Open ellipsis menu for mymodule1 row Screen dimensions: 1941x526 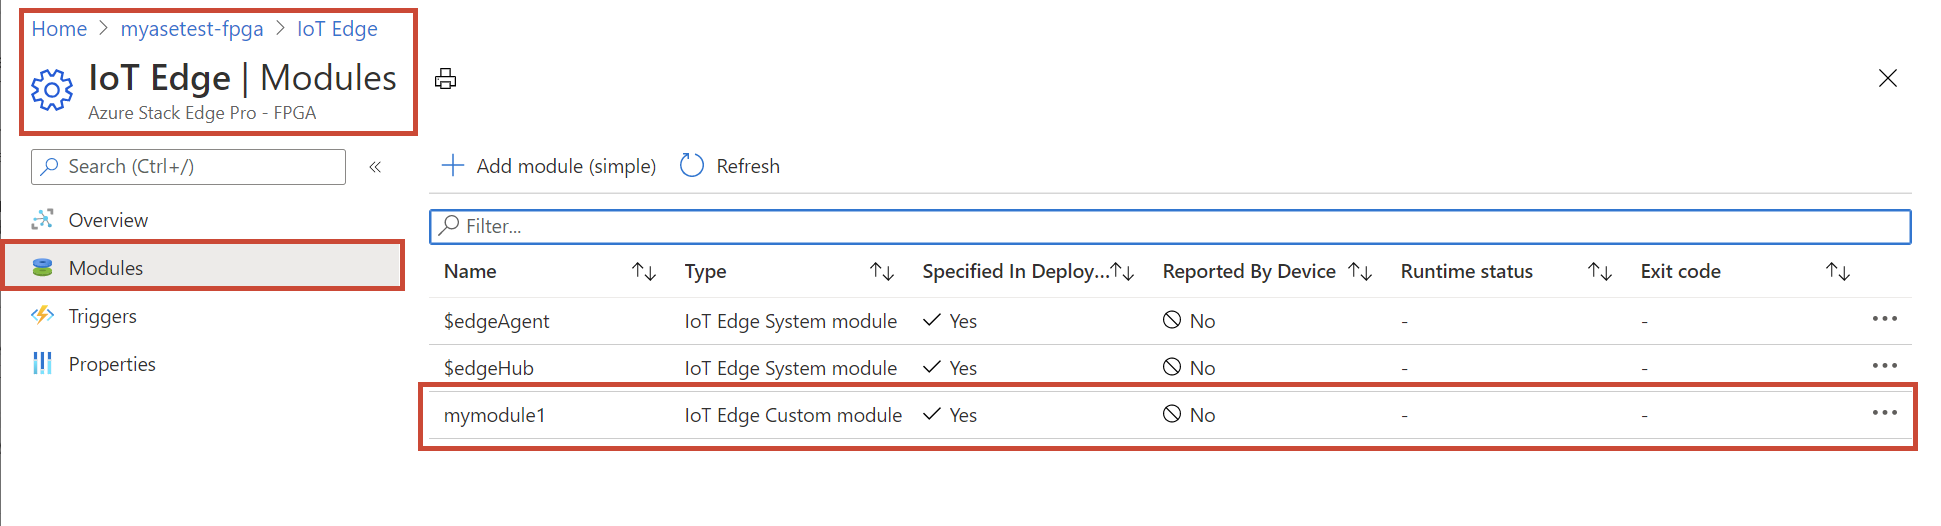point(1884,413)
